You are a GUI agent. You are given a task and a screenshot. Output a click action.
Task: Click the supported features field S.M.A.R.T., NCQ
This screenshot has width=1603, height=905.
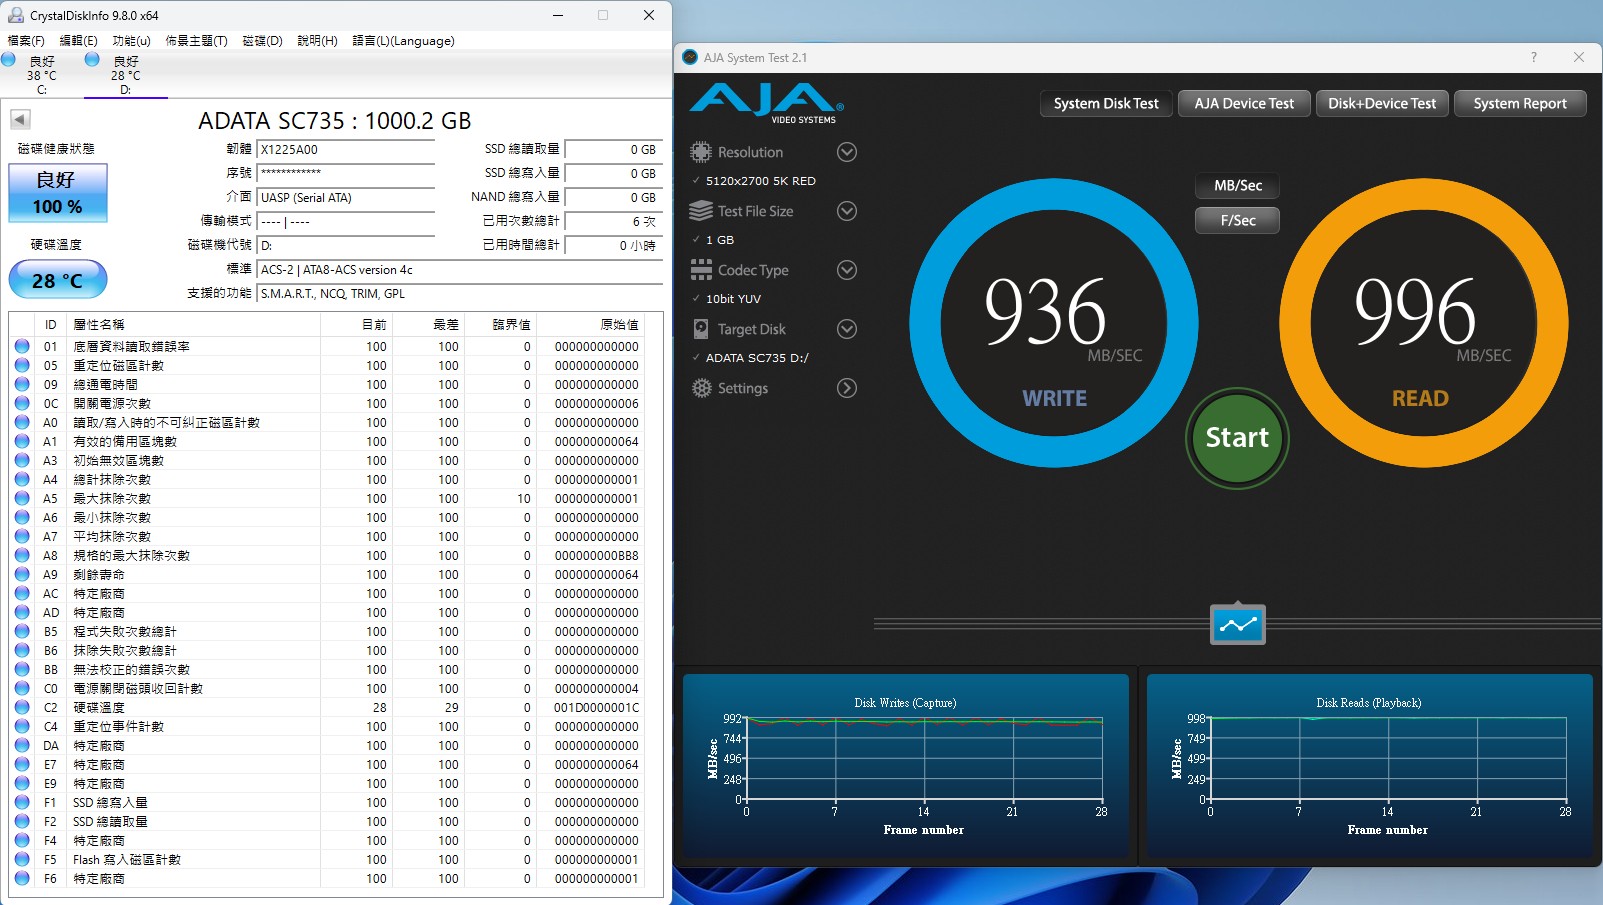click(x=460, y=294)
